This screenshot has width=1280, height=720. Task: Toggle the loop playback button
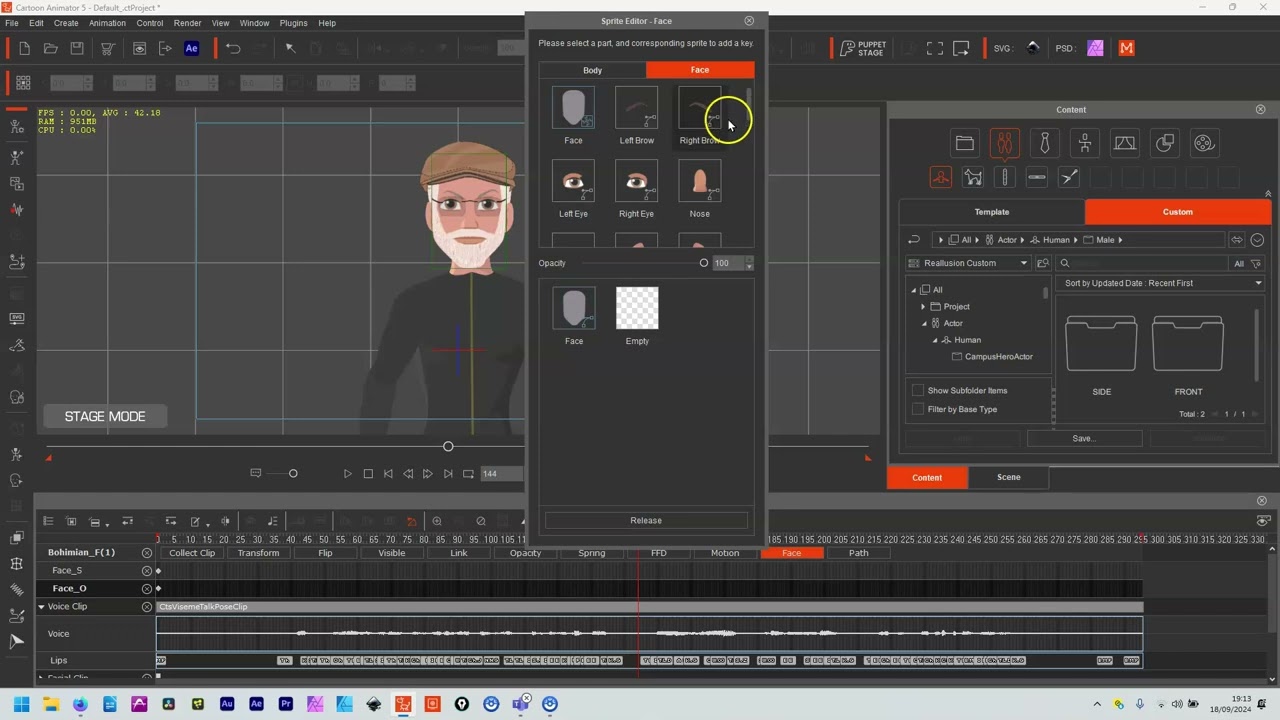(x=468, y=474)
